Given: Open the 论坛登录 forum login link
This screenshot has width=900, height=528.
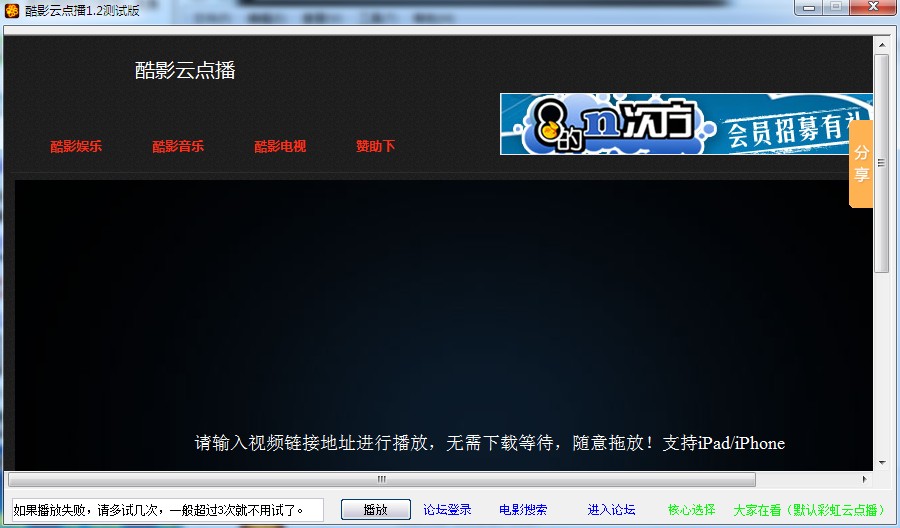Looking at the screenshot, I should click(x=447, y=510).
